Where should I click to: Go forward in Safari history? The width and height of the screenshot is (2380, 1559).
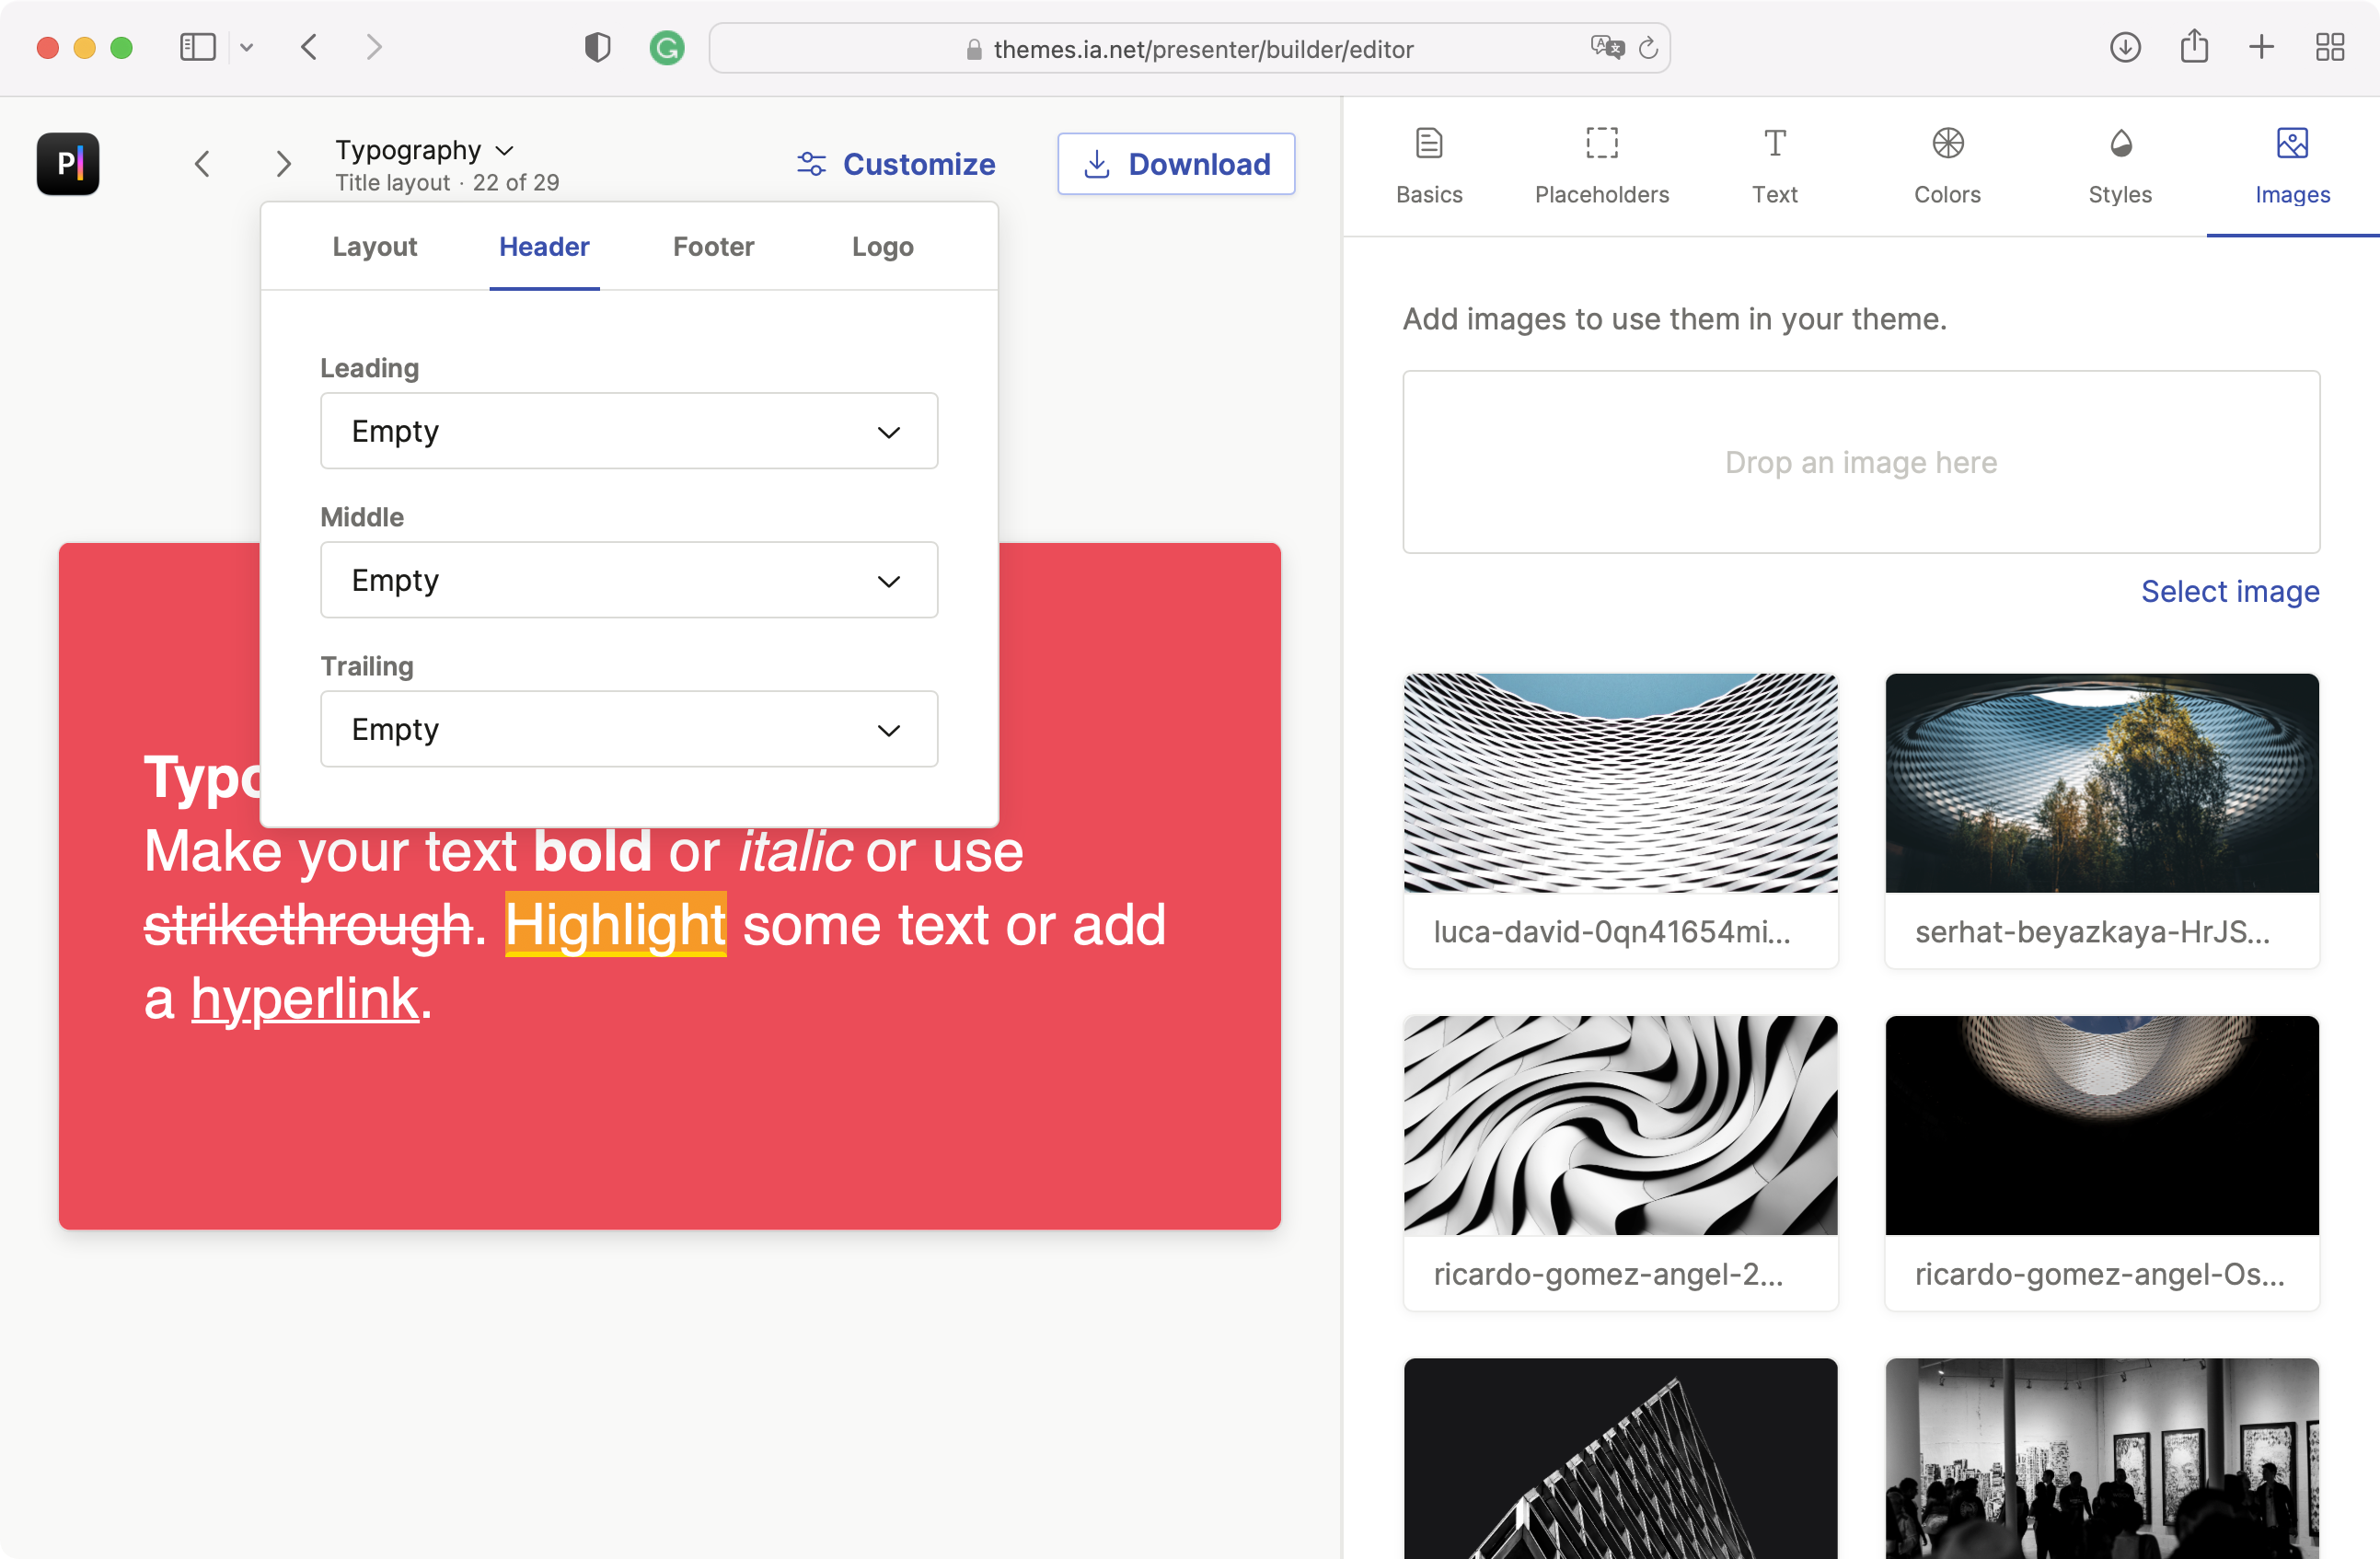374,47
